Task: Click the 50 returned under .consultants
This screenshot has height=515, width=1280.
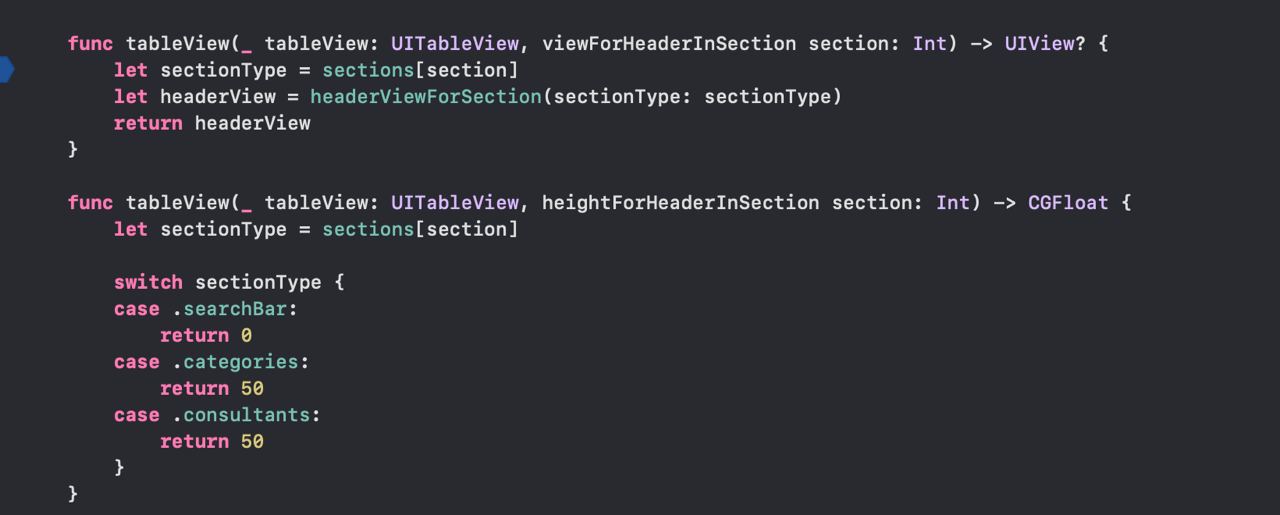Action: click(252, 441)
